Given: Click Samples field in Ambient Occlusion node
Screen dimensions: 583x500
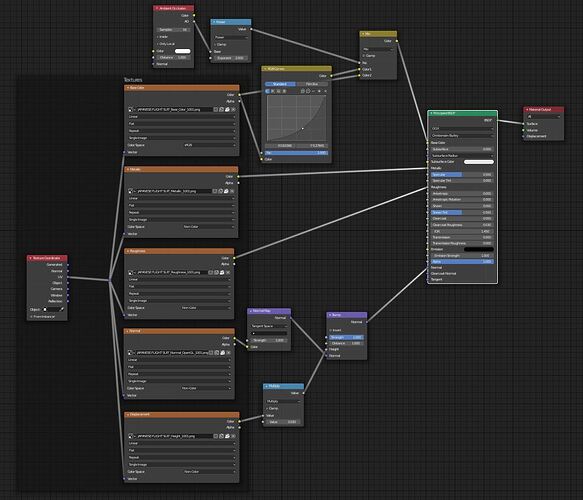Looking at the screenshot, I should 174,30.
